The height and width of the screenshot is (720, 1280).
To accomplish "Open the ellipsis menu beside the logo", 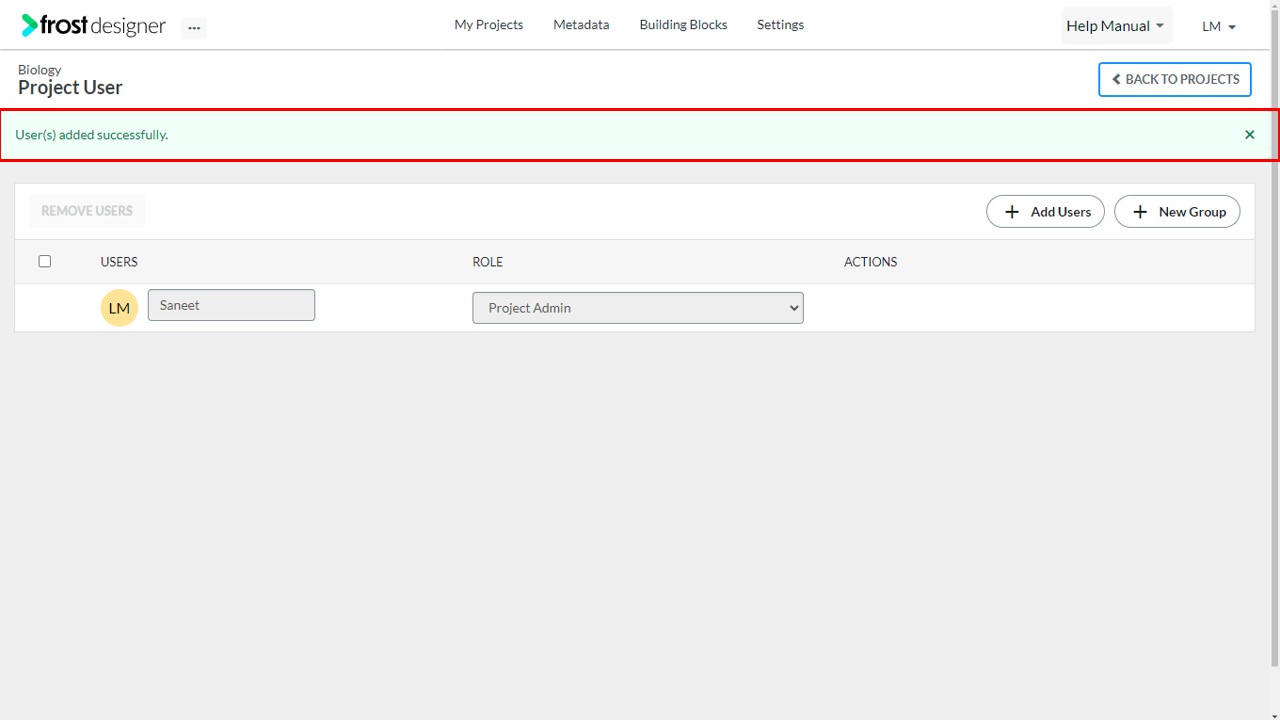I will point(194,28).
